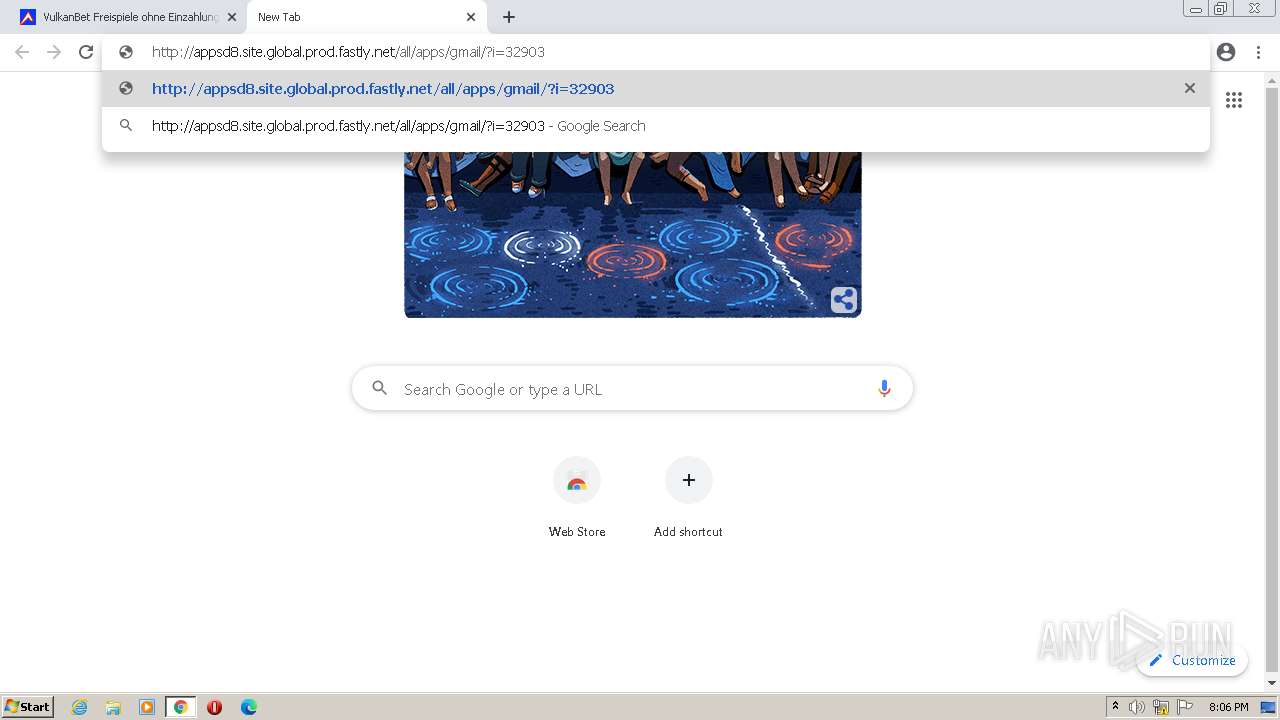1280x720 pixels.
Task: Choose the Google Search suggestion for the URL
Action: pos(655,126)
